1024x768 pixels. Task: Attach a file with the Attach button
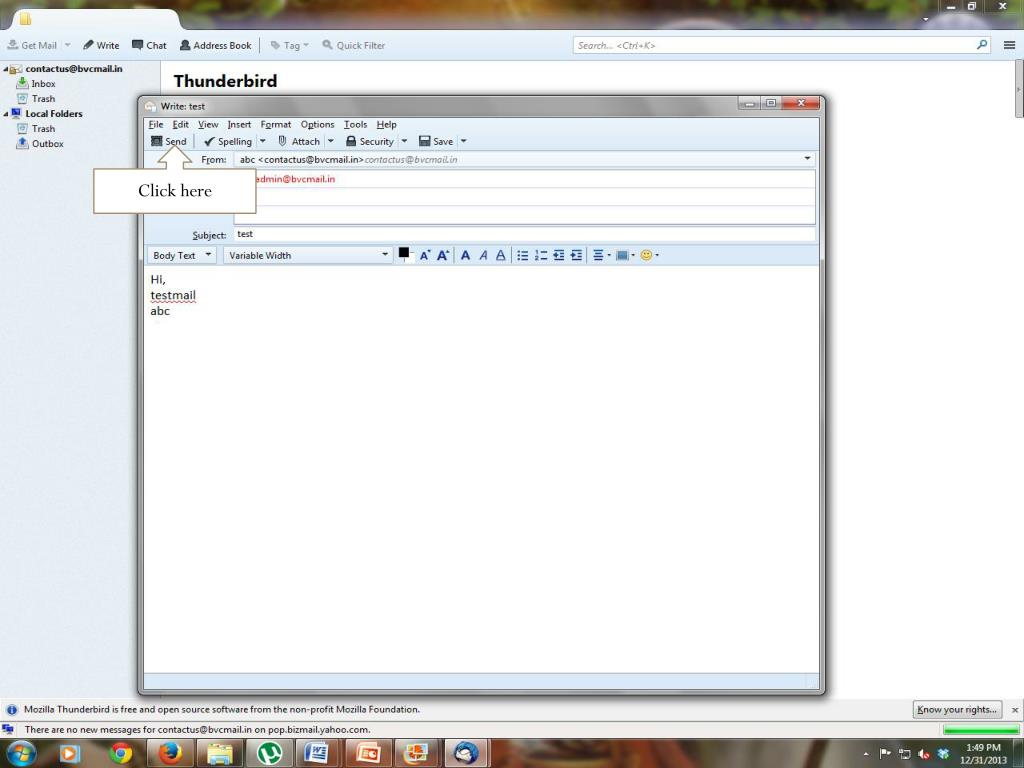[299, 141]
